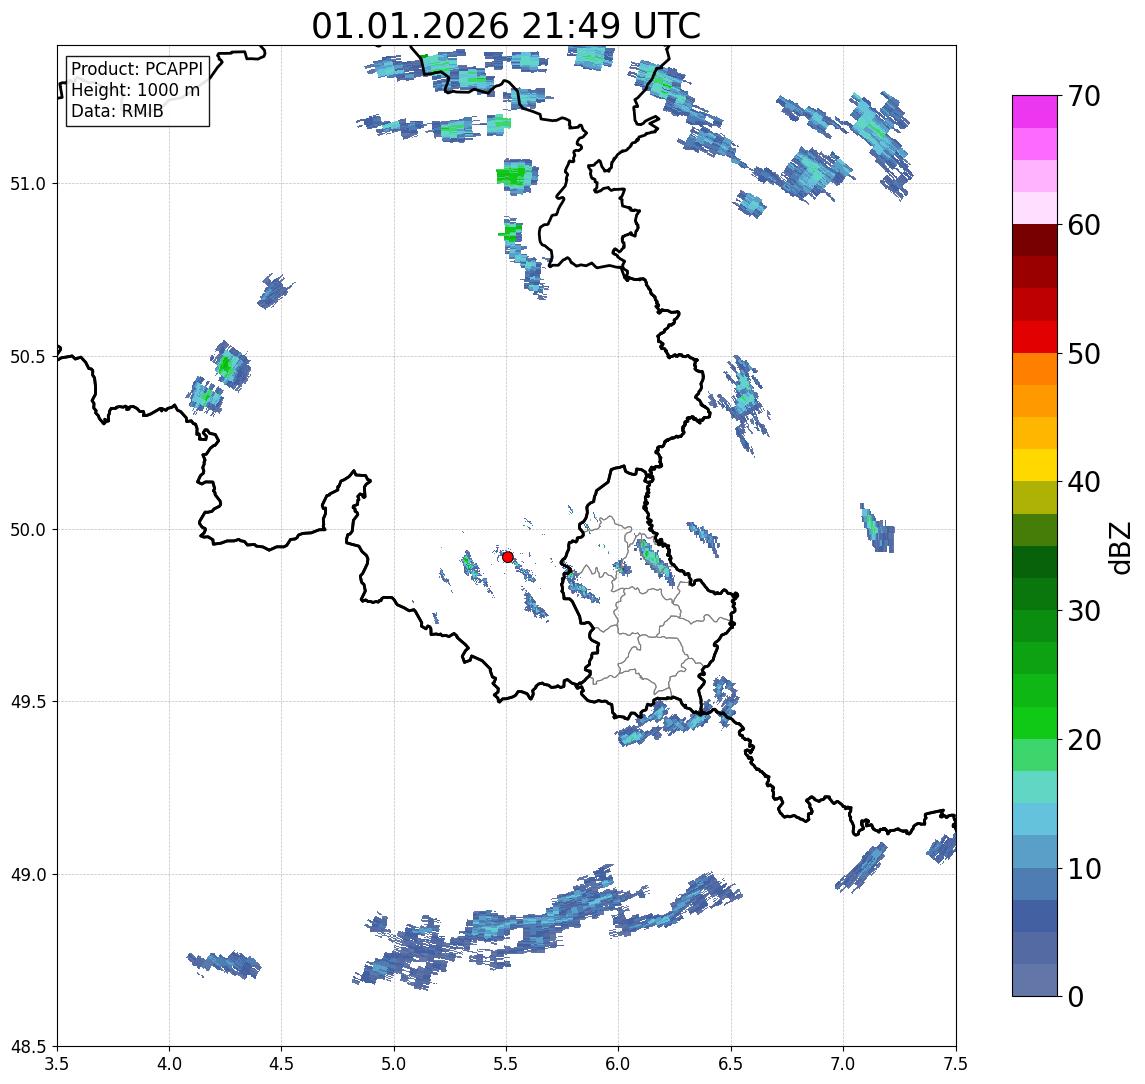
Task: Click longitude axis label 5.5
Action: (507, 1064)
